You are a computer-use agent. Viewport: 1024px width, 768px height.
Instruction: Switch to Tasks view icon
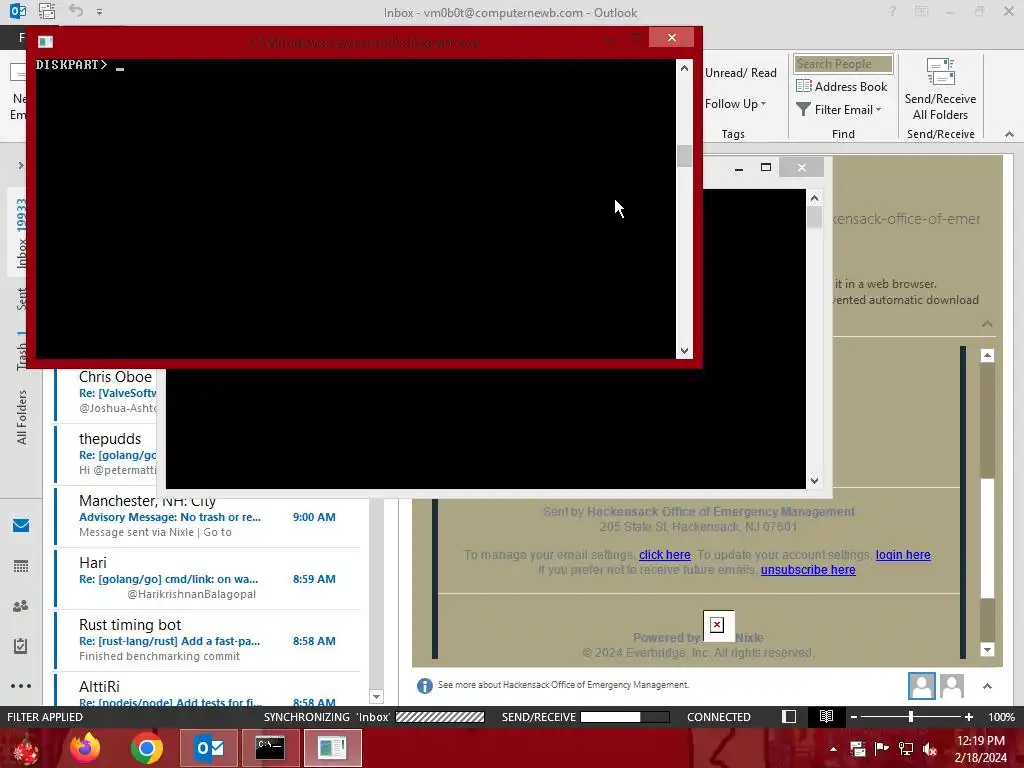[x=21, y=646]
